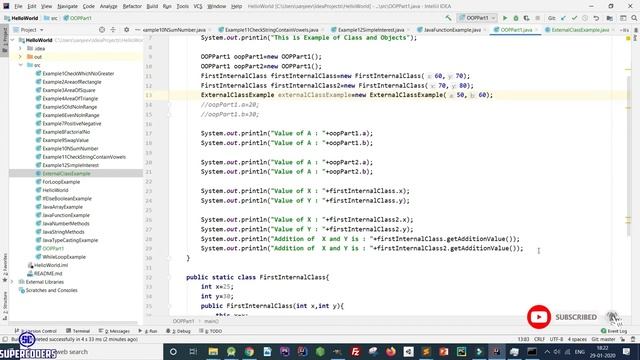The height and width of the screenshot is (360, 640).
Task: Select OOPPart1 in the project tree
Action: coord(53,248)
